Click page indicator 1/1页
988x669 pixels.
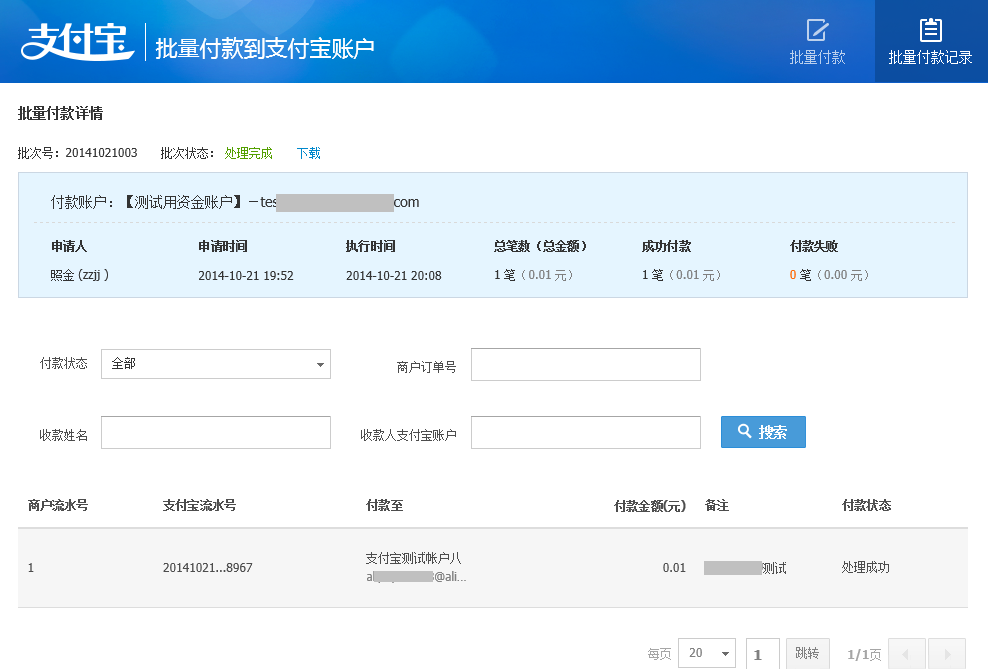pyautogui.click(x=864, y=655)
